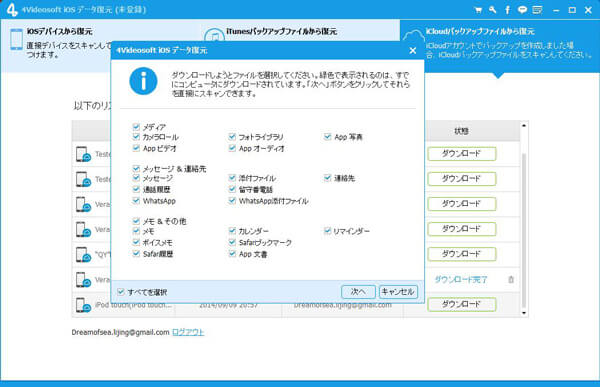The width and height of the screenshot is (600, 387).
Task: Uncheck the カメラロール checkbox
Action: click(x=136, y=137)
